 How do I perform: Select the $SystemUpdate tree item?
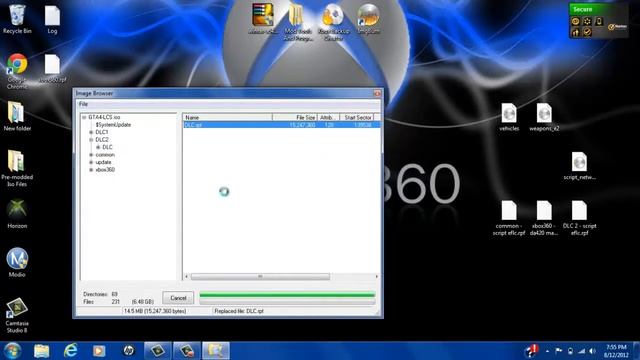[113, 125]
